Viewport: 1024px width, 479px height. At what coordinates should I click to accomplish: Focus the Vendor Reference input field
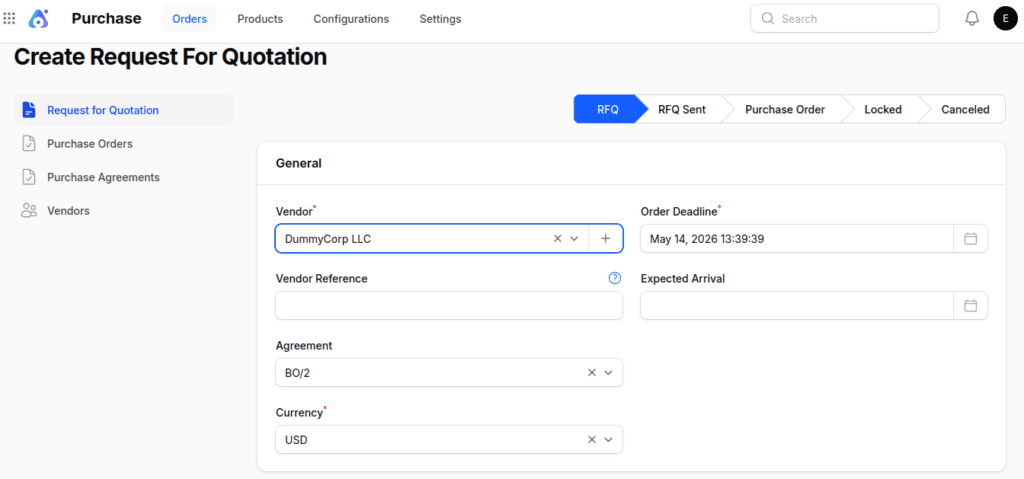click(x=449, y=305)
